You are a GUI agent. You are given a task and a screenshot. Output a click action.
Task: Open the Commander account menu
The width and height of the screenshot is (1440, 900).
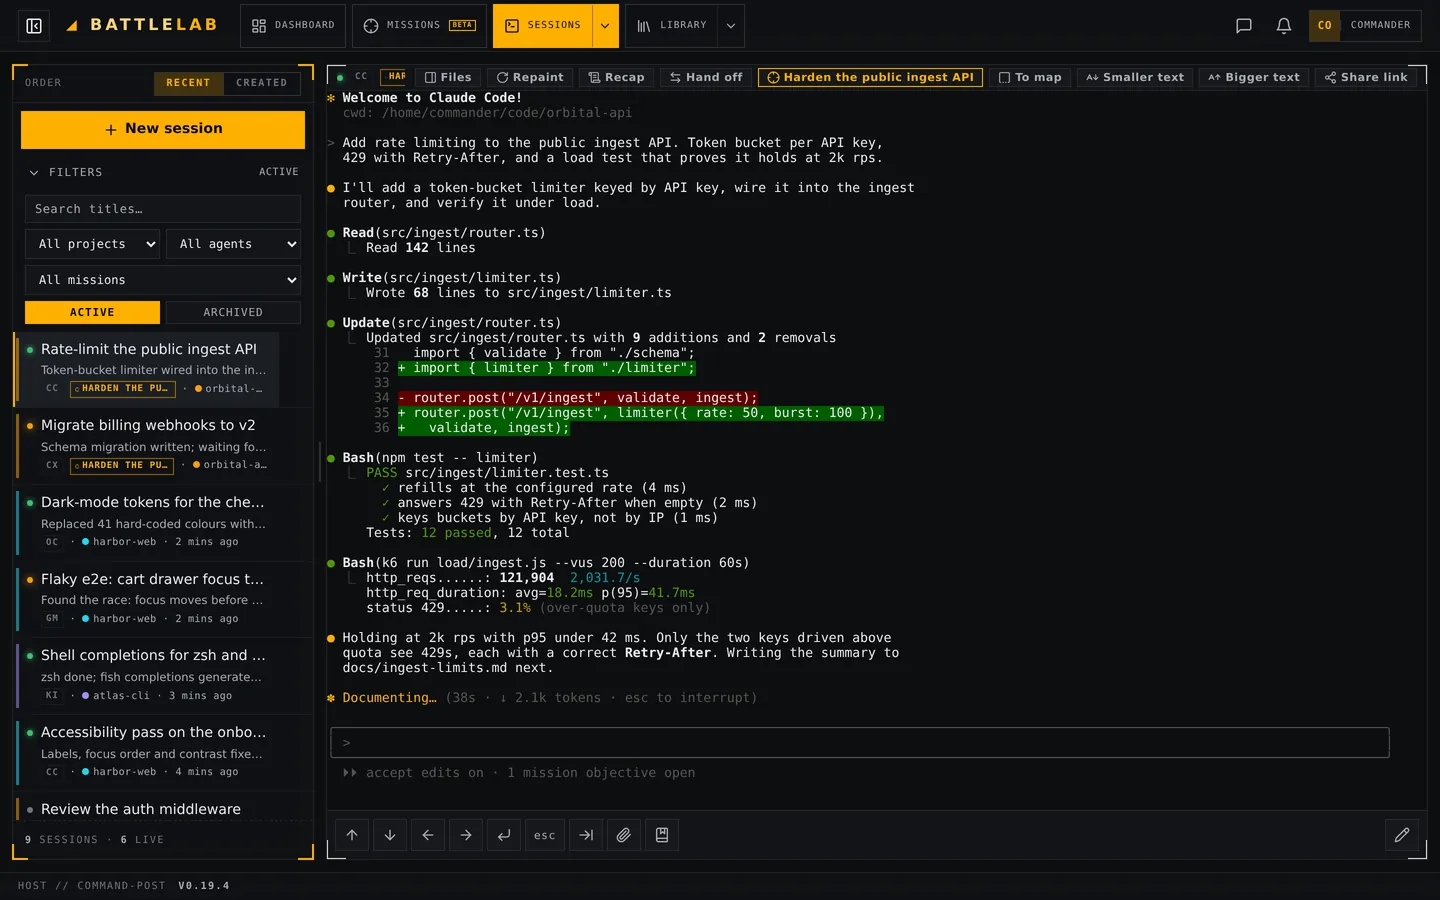(1365, 26)
